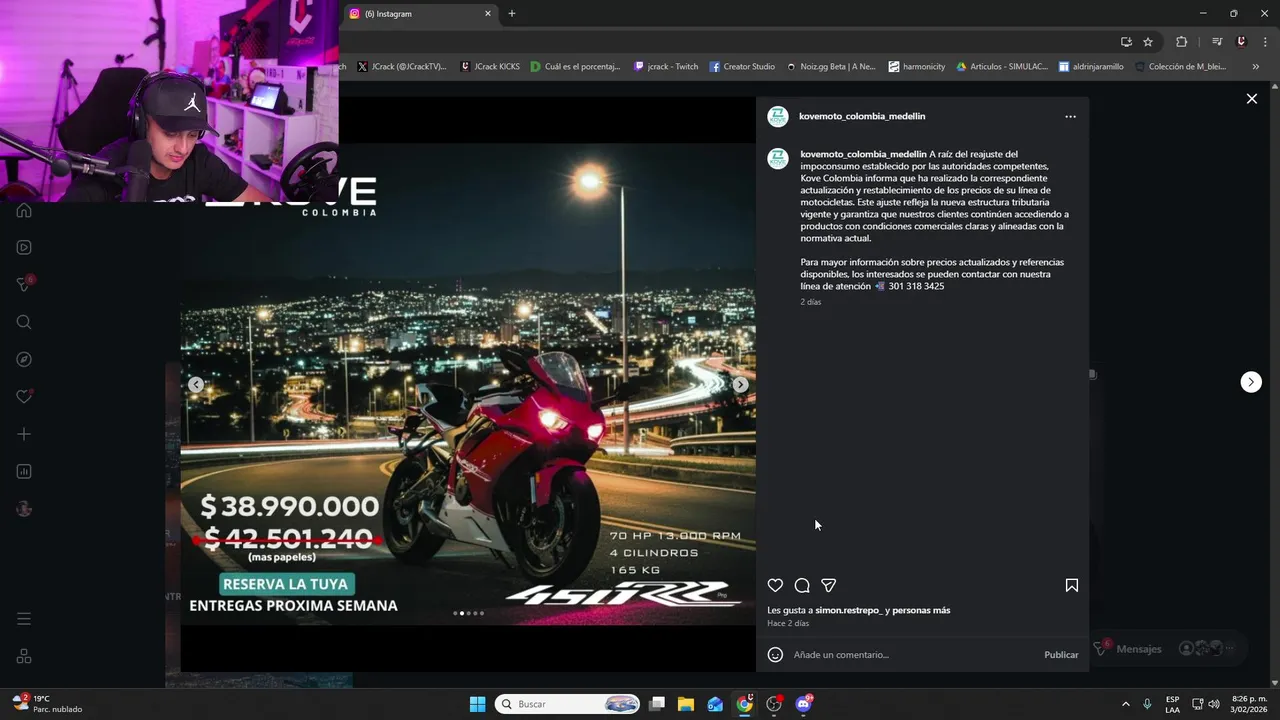Open Search in the Instagram sidebar
Image resolution: width=1280 pixels, height=720 pixels.
[x=24, y=322]
